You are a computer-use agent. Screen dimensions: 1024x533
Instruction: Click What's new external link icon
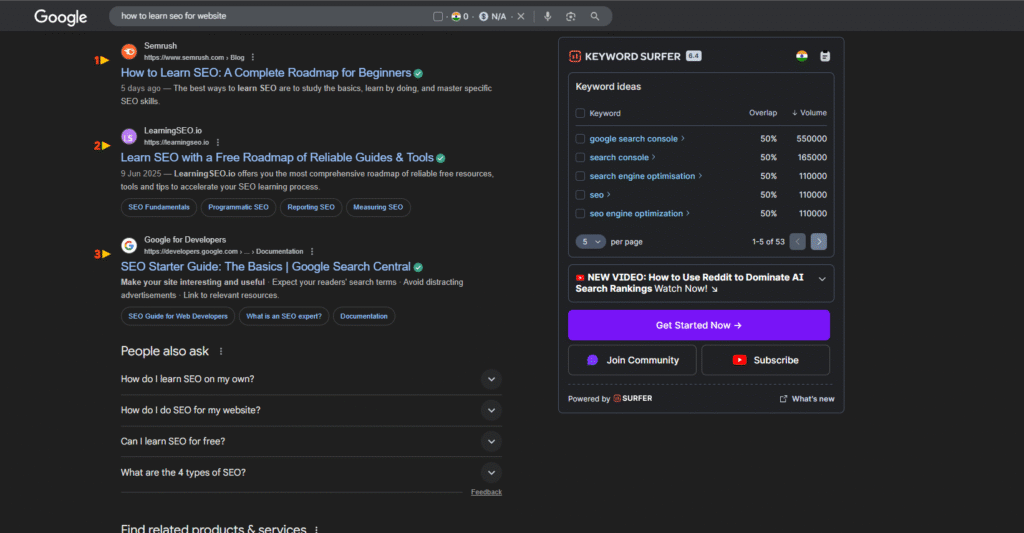click(x=783, y=398)
